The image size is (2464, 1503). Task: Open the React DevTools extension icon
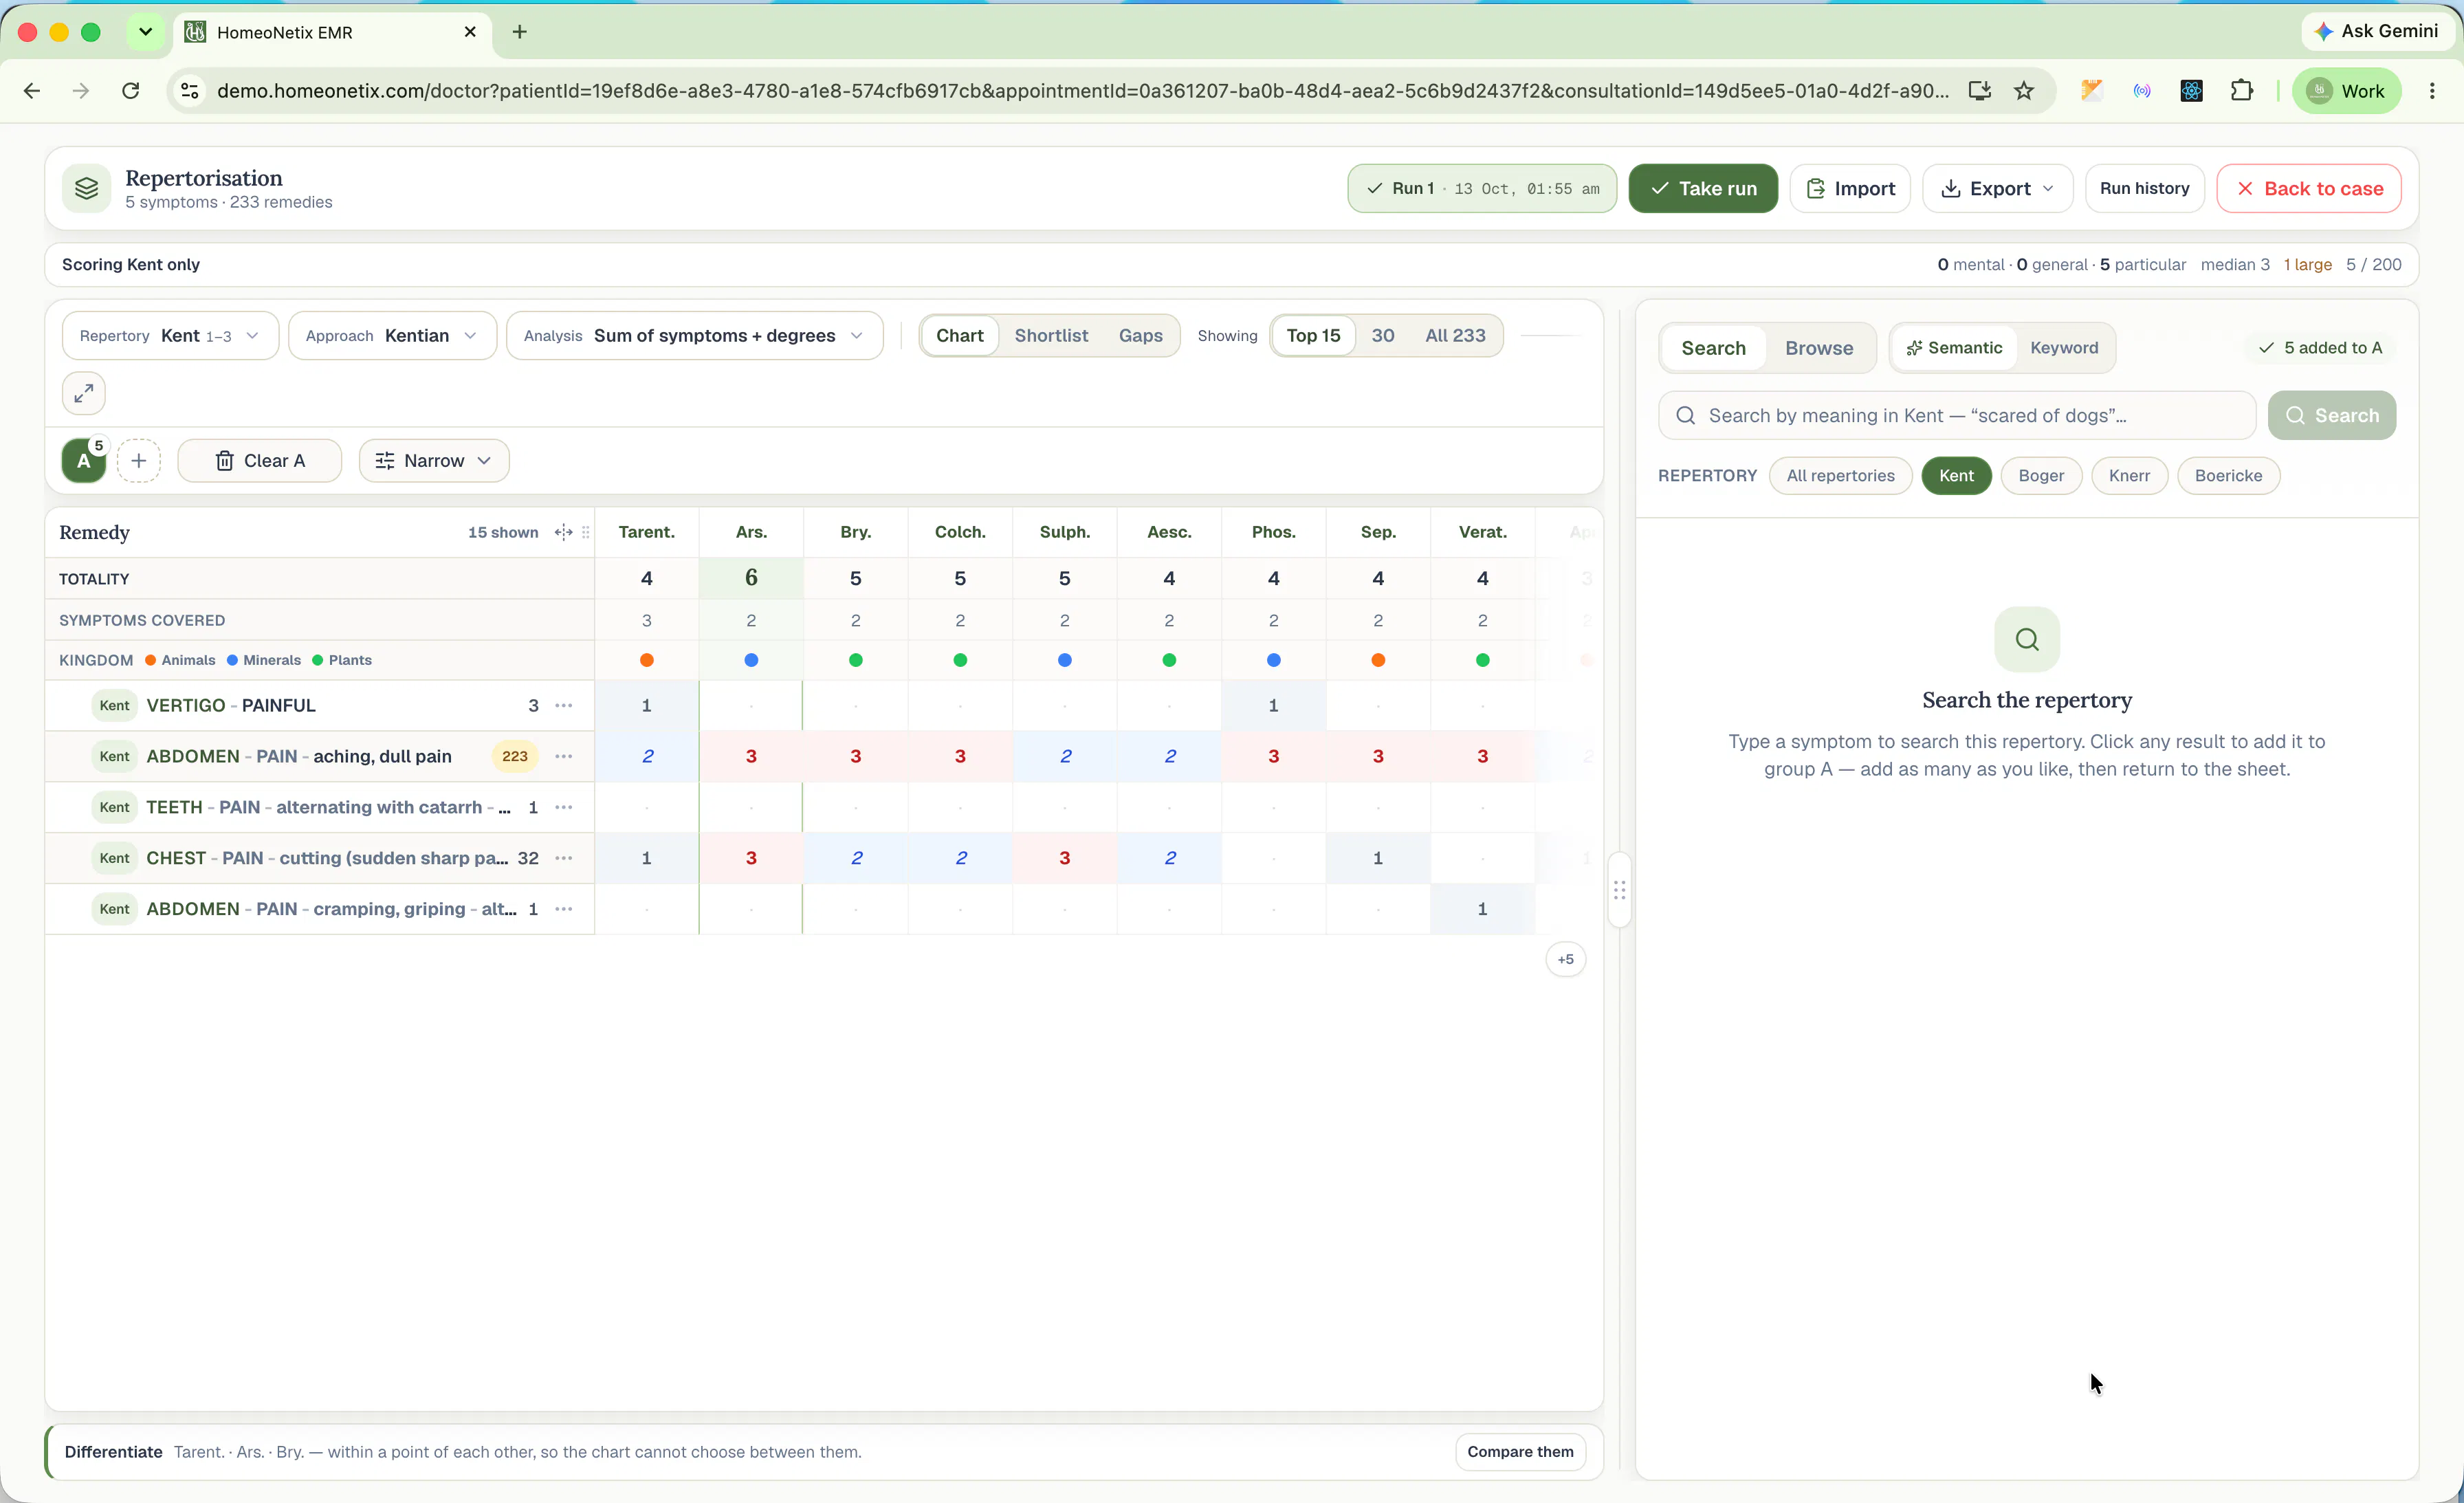(2191, 91)
